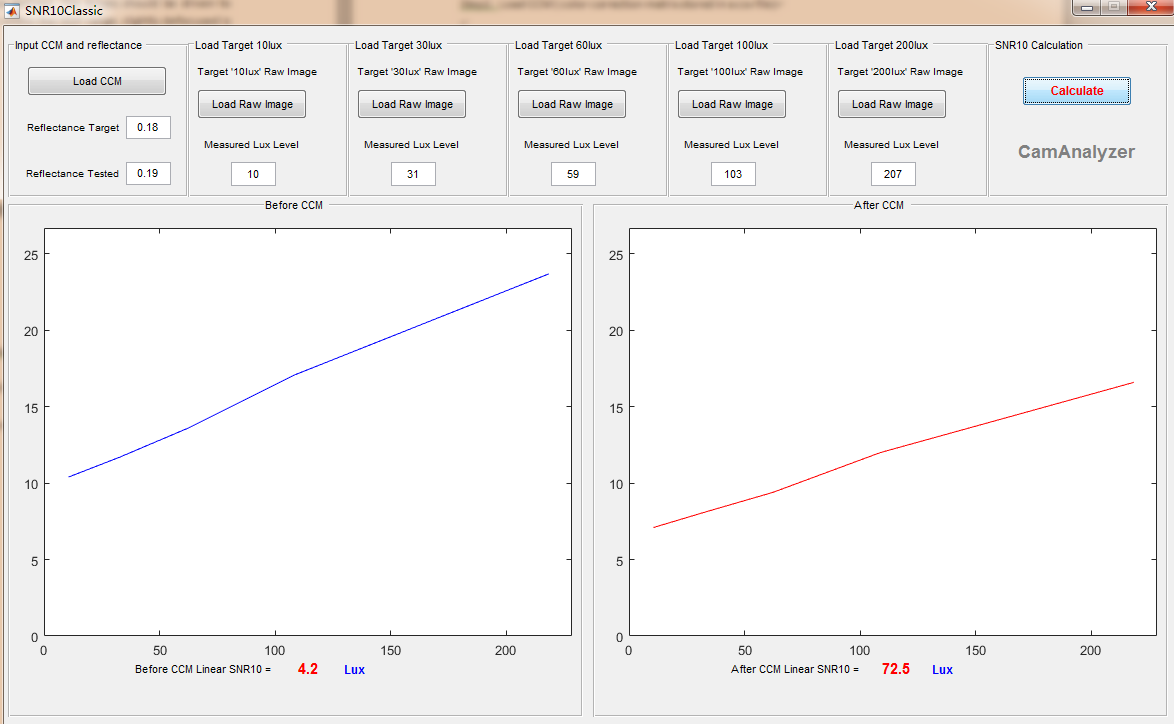Edit the Reflectance Target field

click(148, 127)
